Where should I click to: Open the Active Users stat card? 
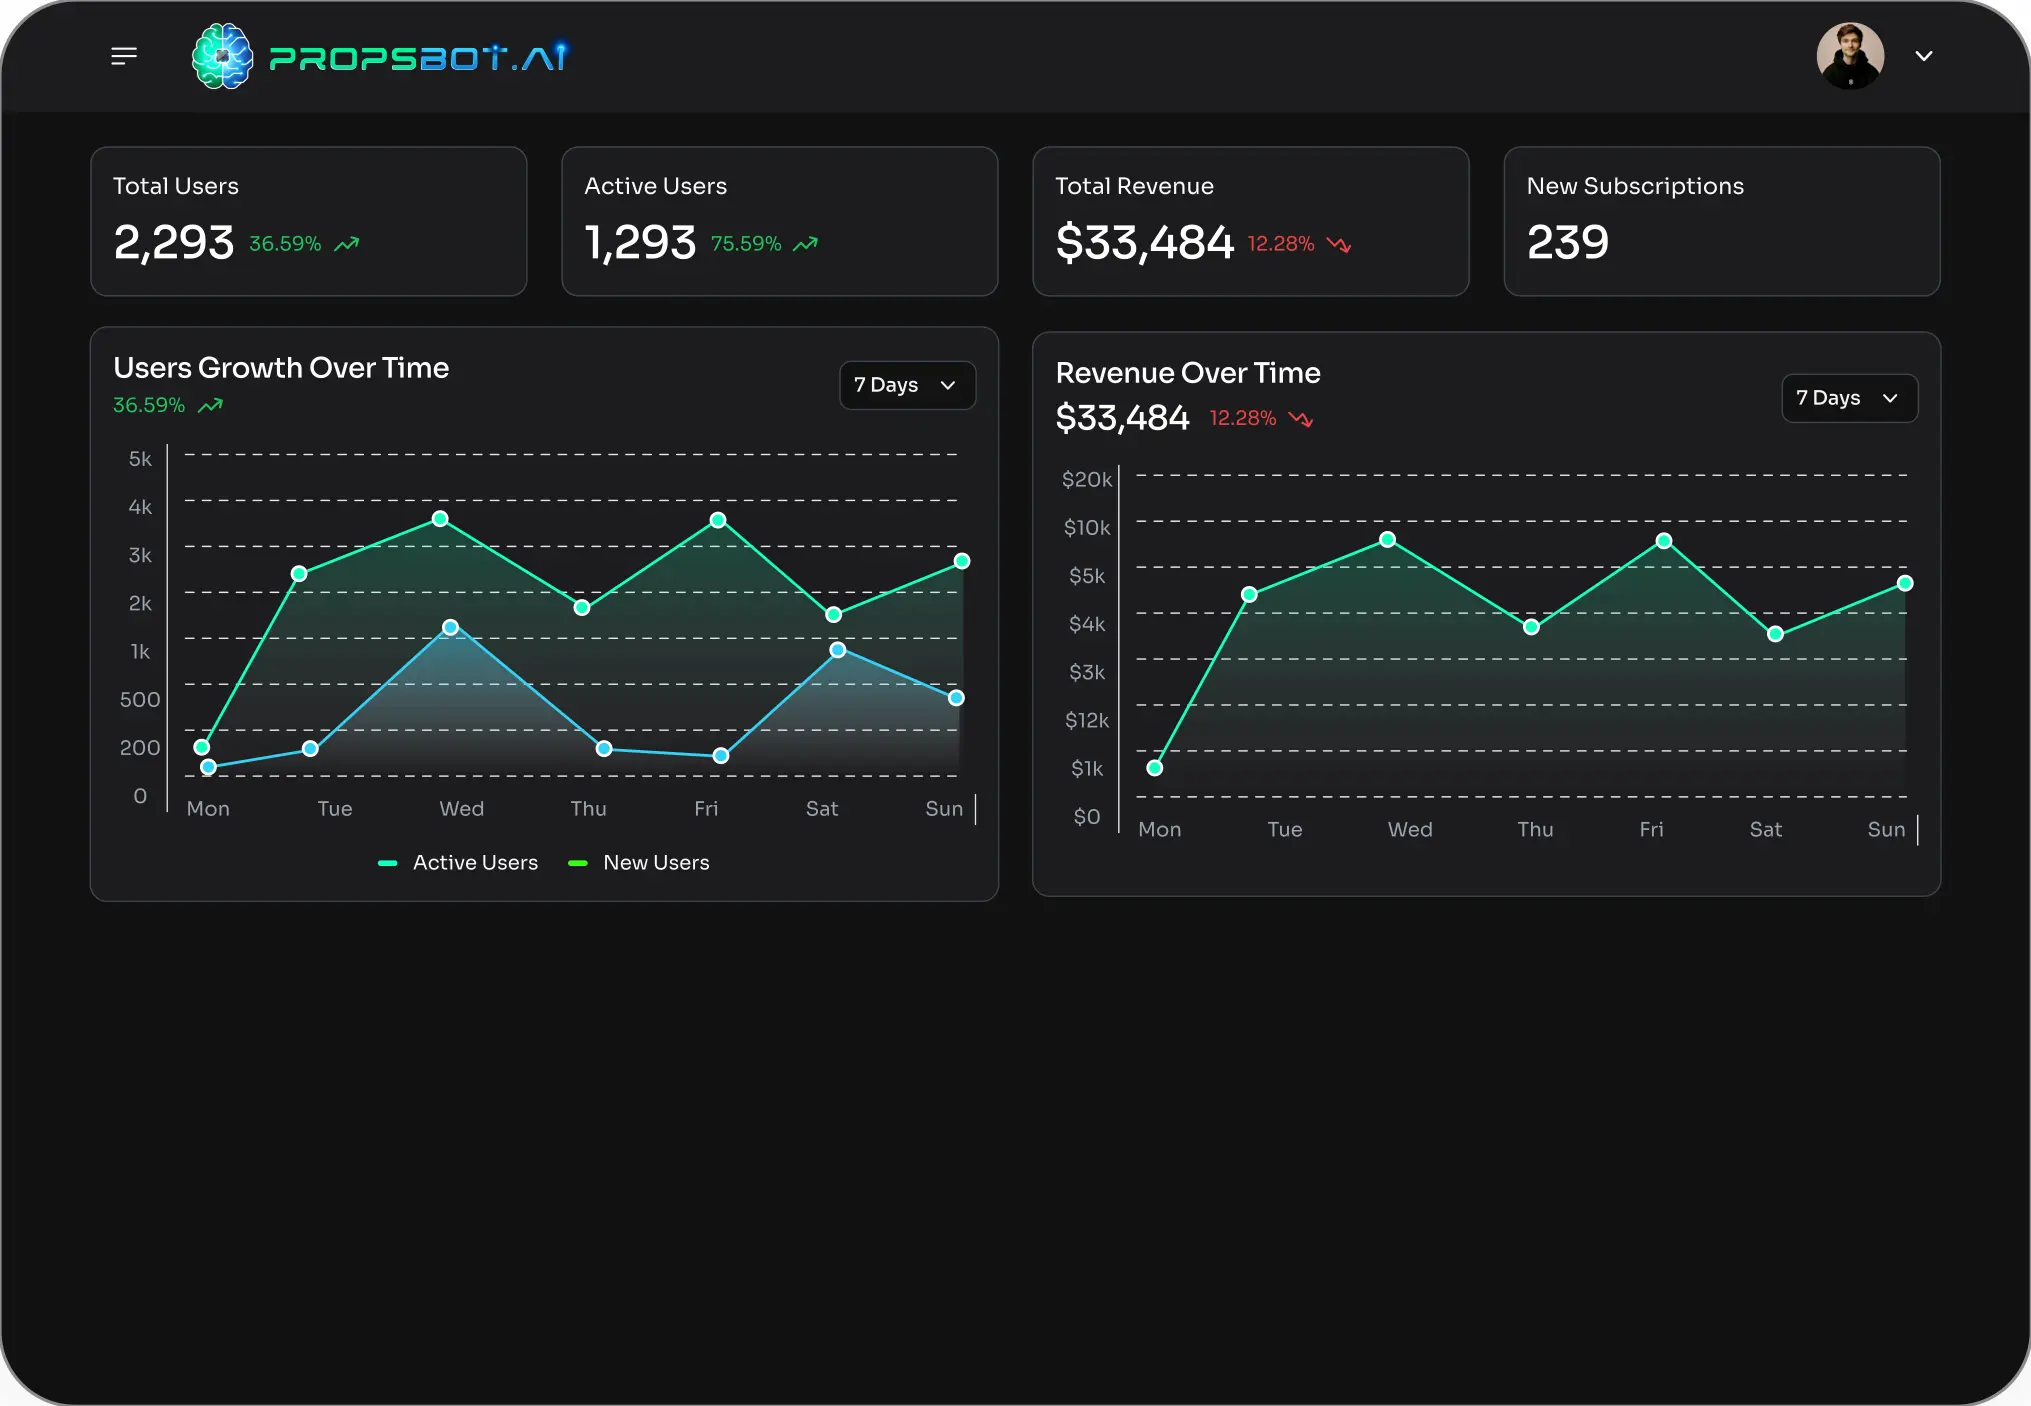(780, 221)
